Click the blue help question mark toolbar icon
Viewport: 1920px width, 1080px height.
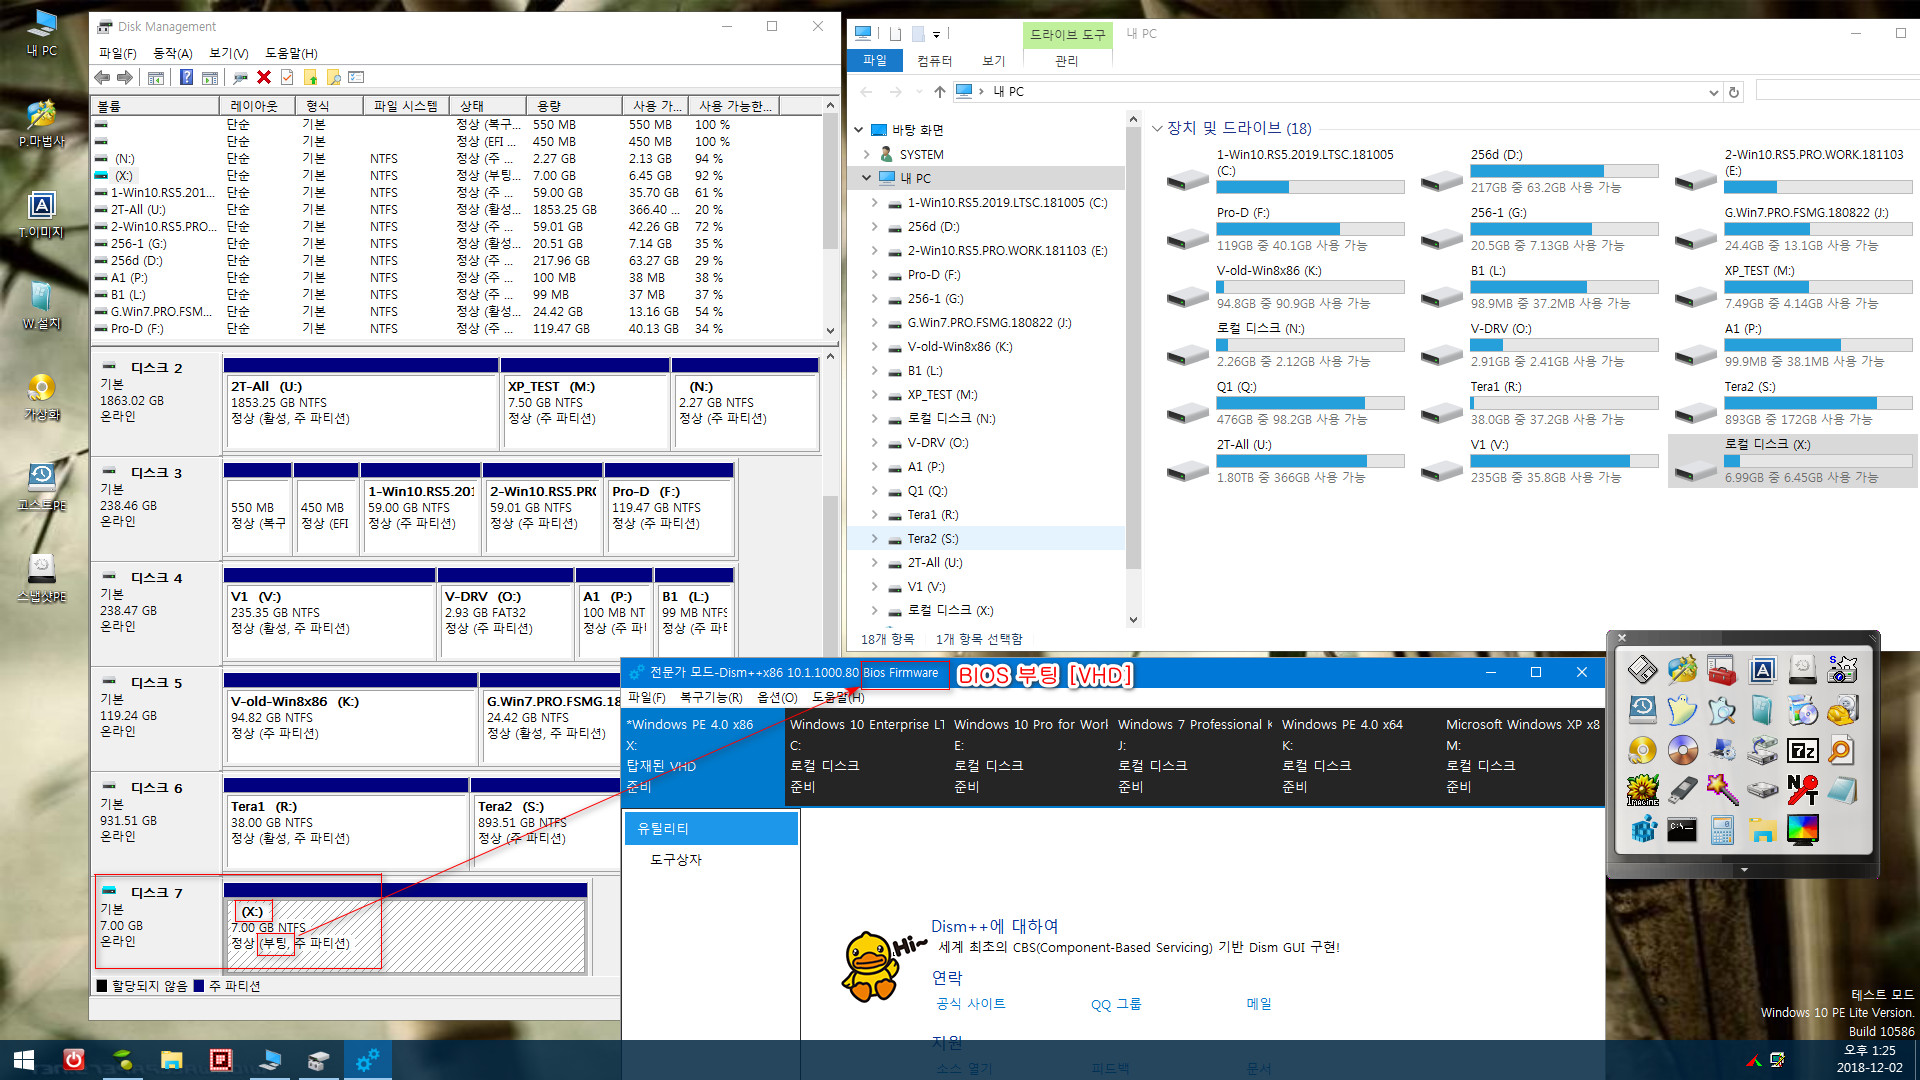[x=186, y=77]
